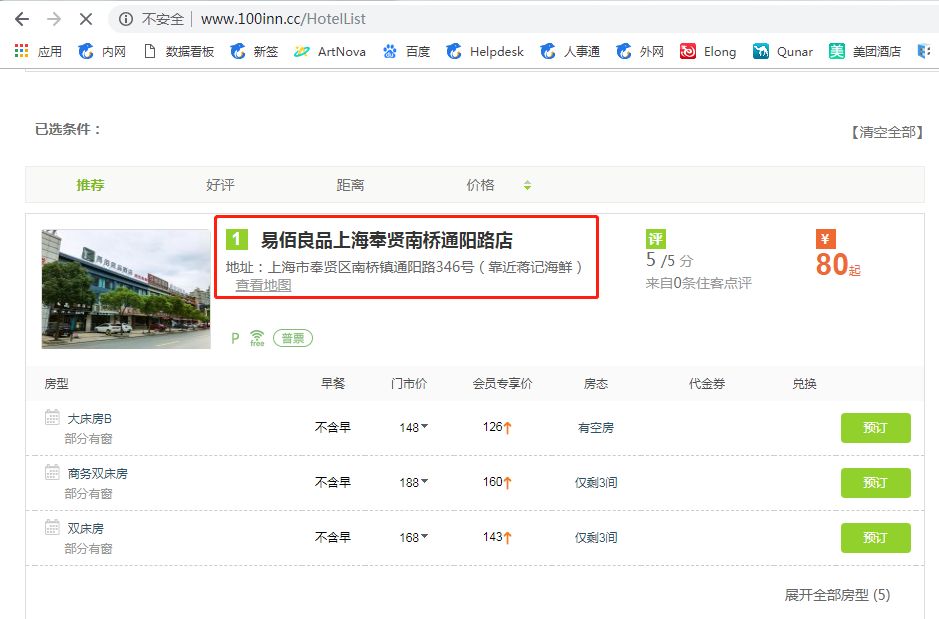
Task: Clear all filters via 清空全部
Action: pyautogui.click(x=887, y=132)
